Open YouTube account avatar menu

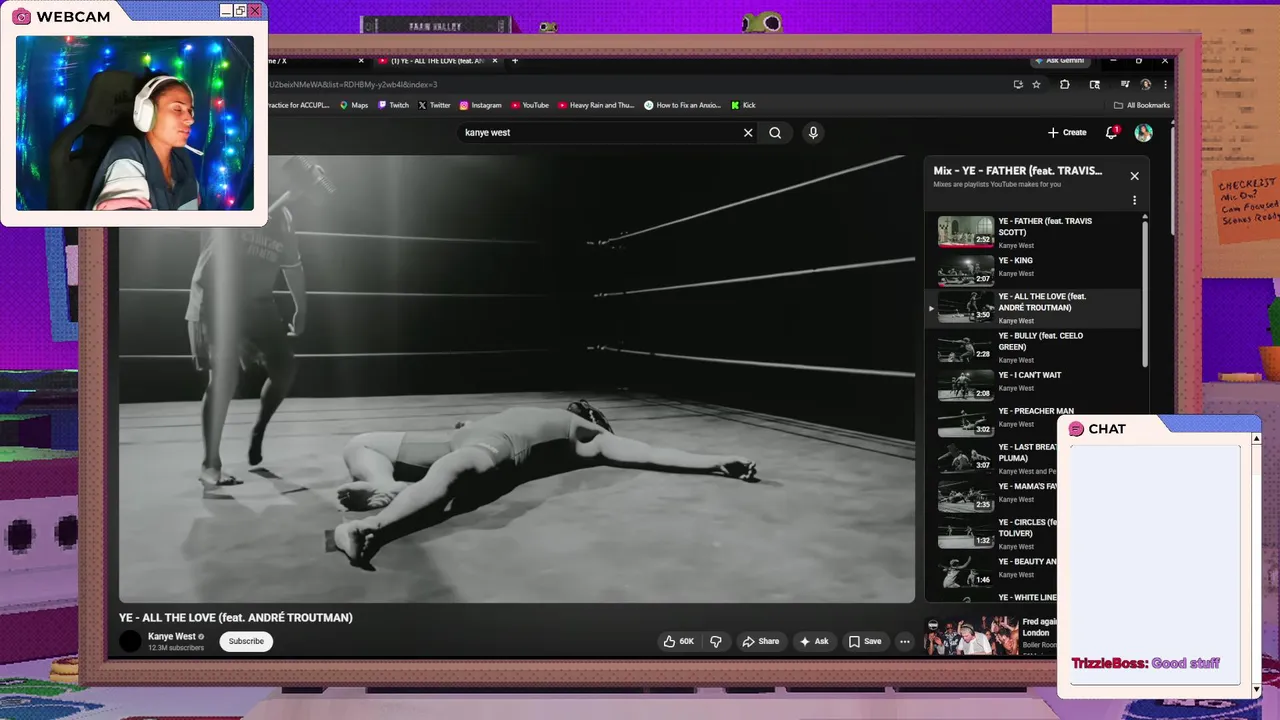[x=1144, y=132]
